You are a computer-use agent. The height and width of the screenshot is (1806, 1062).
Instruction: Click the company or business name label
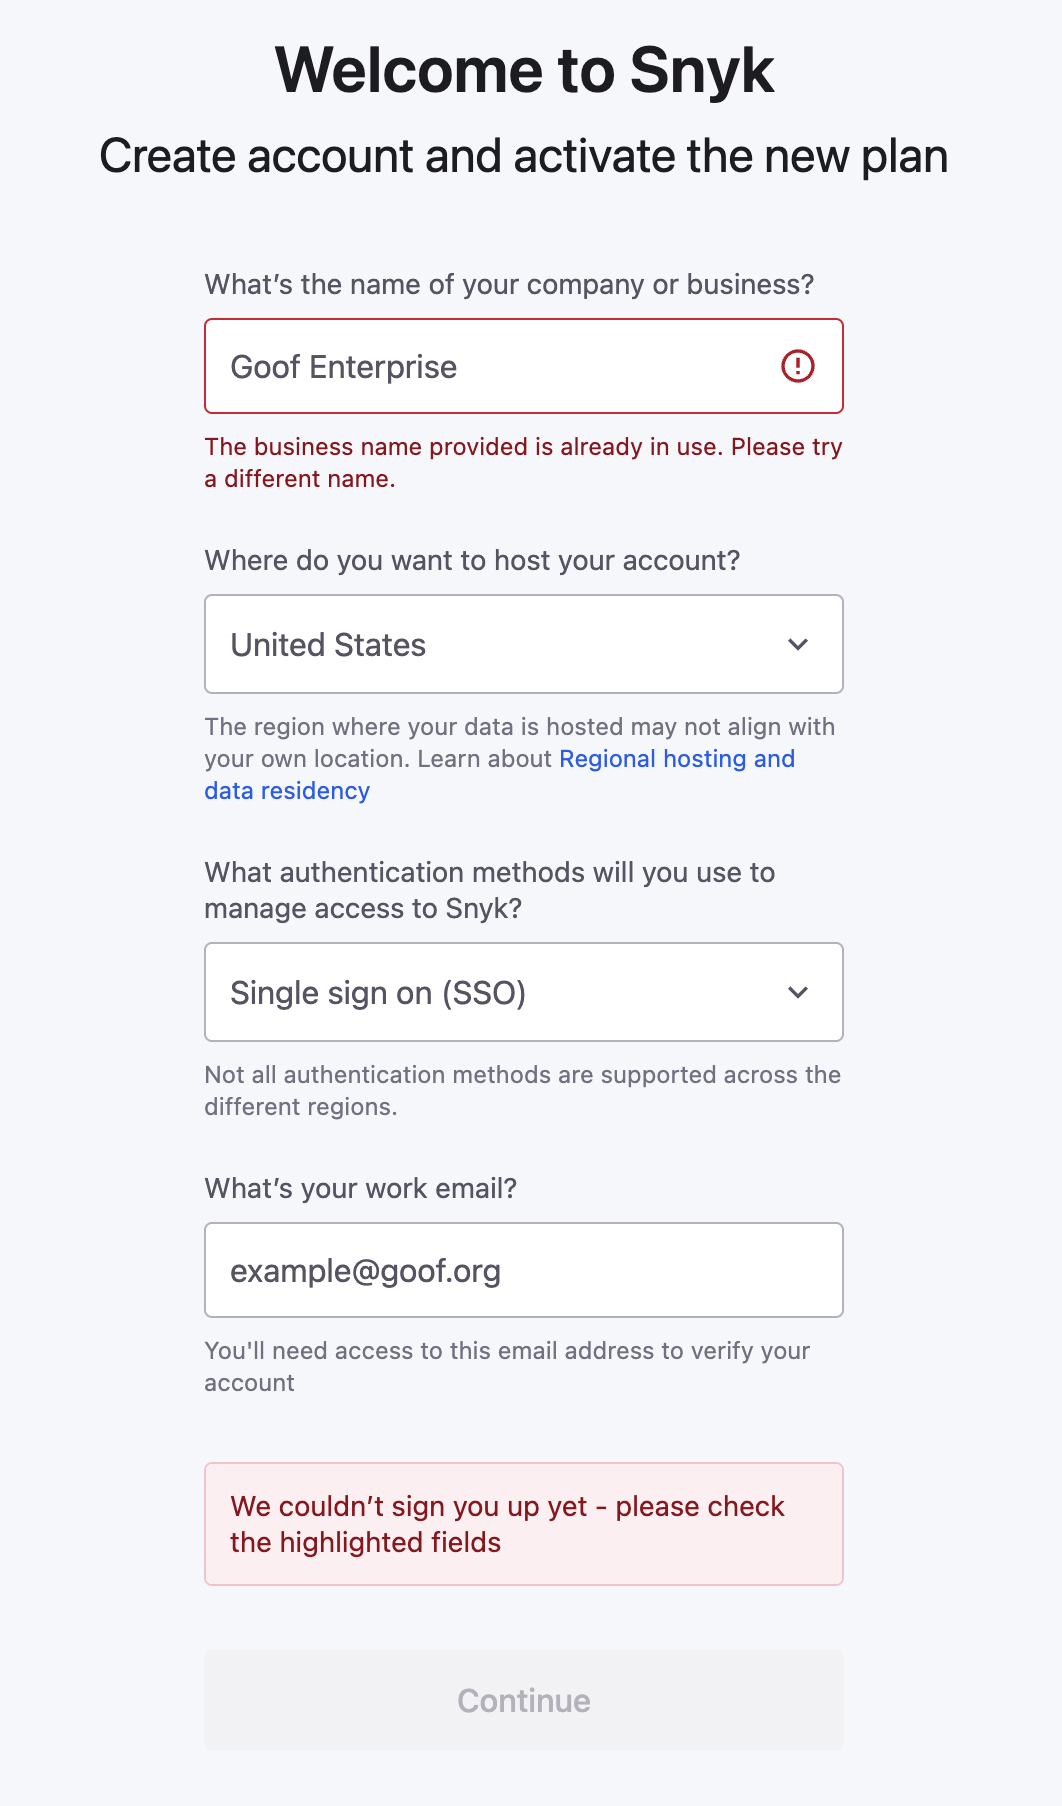509,285
